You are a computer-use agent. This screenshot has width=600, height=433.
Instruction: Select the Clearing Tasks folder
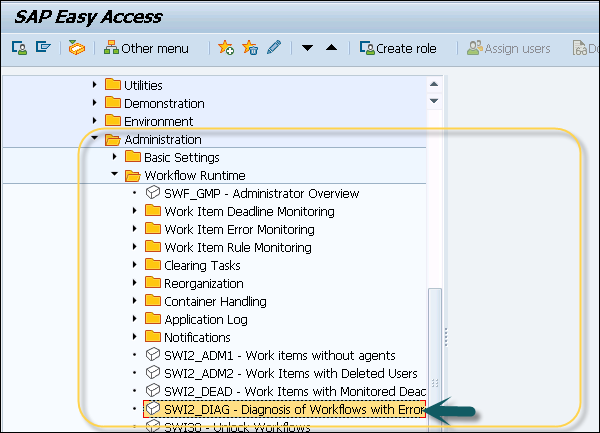click(200, 265)
